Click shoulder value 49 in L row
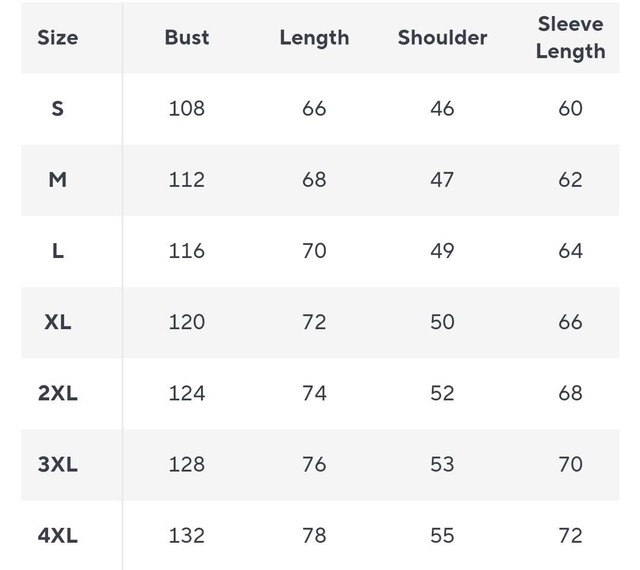The width and height of the screenshot is (640, 570). [442, 251]
